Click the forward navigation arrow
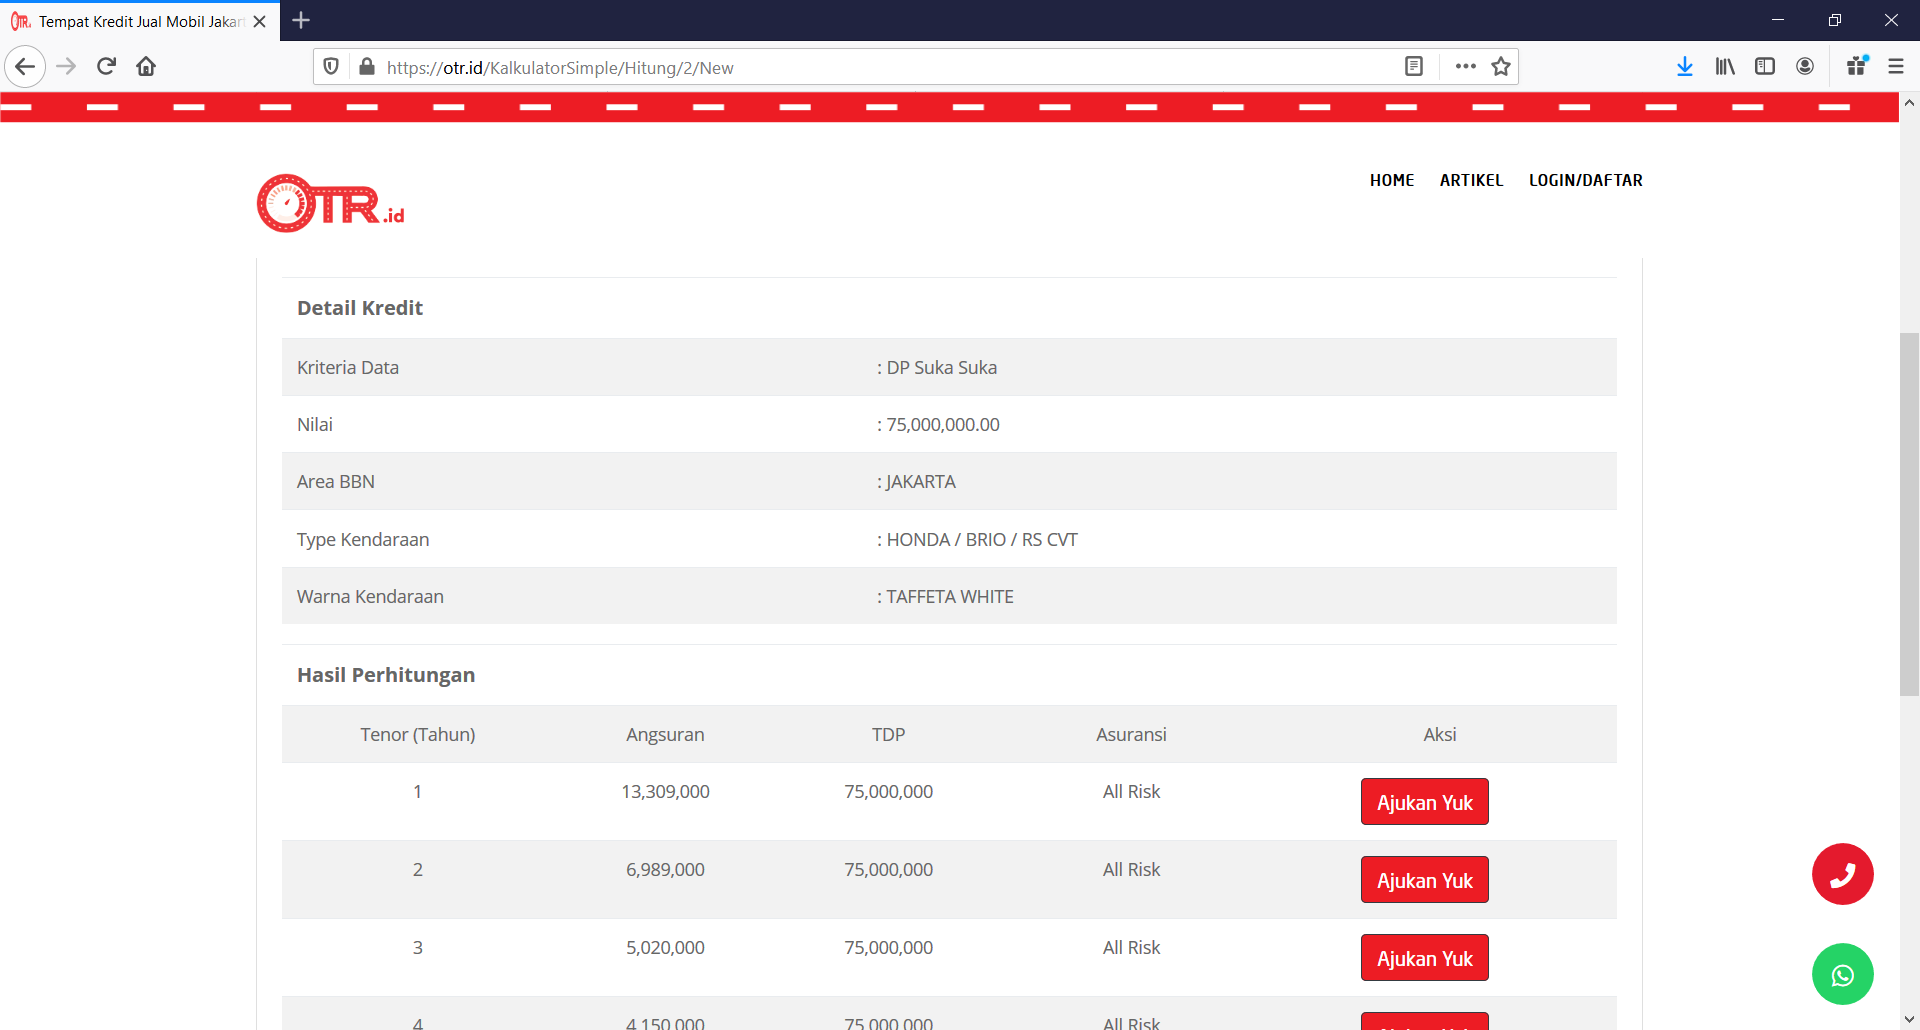 coord(66,67)
